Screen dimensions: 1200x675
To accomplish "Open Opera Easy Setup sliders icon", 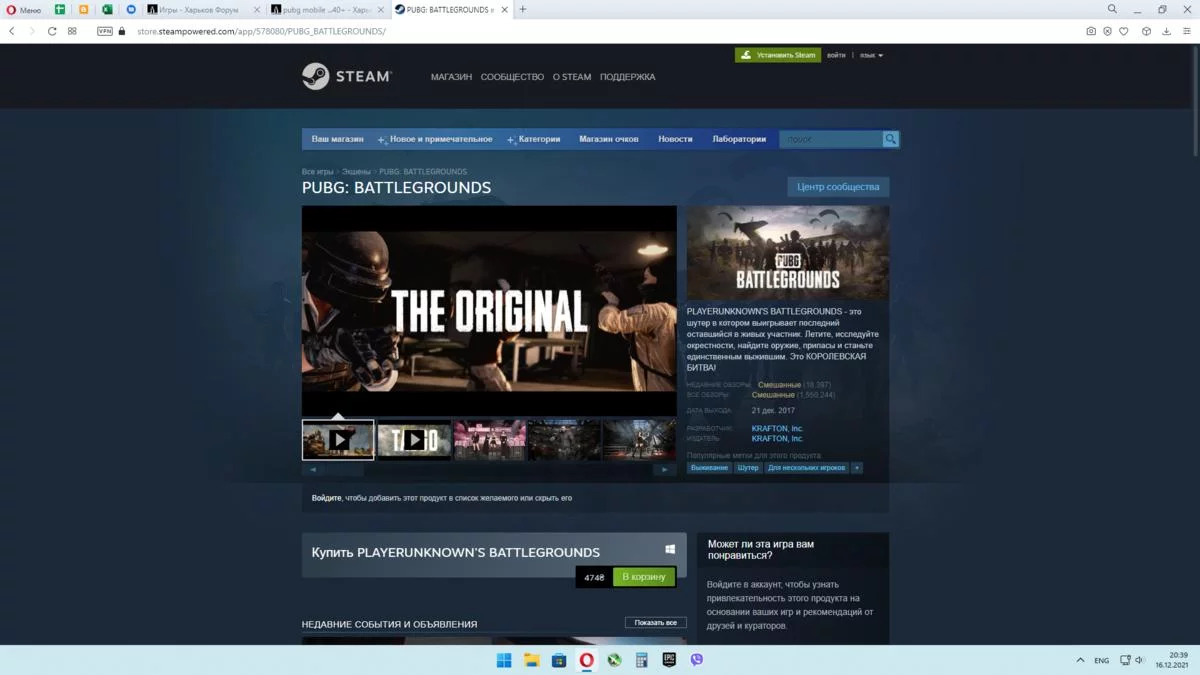I will click(1186, 31).
